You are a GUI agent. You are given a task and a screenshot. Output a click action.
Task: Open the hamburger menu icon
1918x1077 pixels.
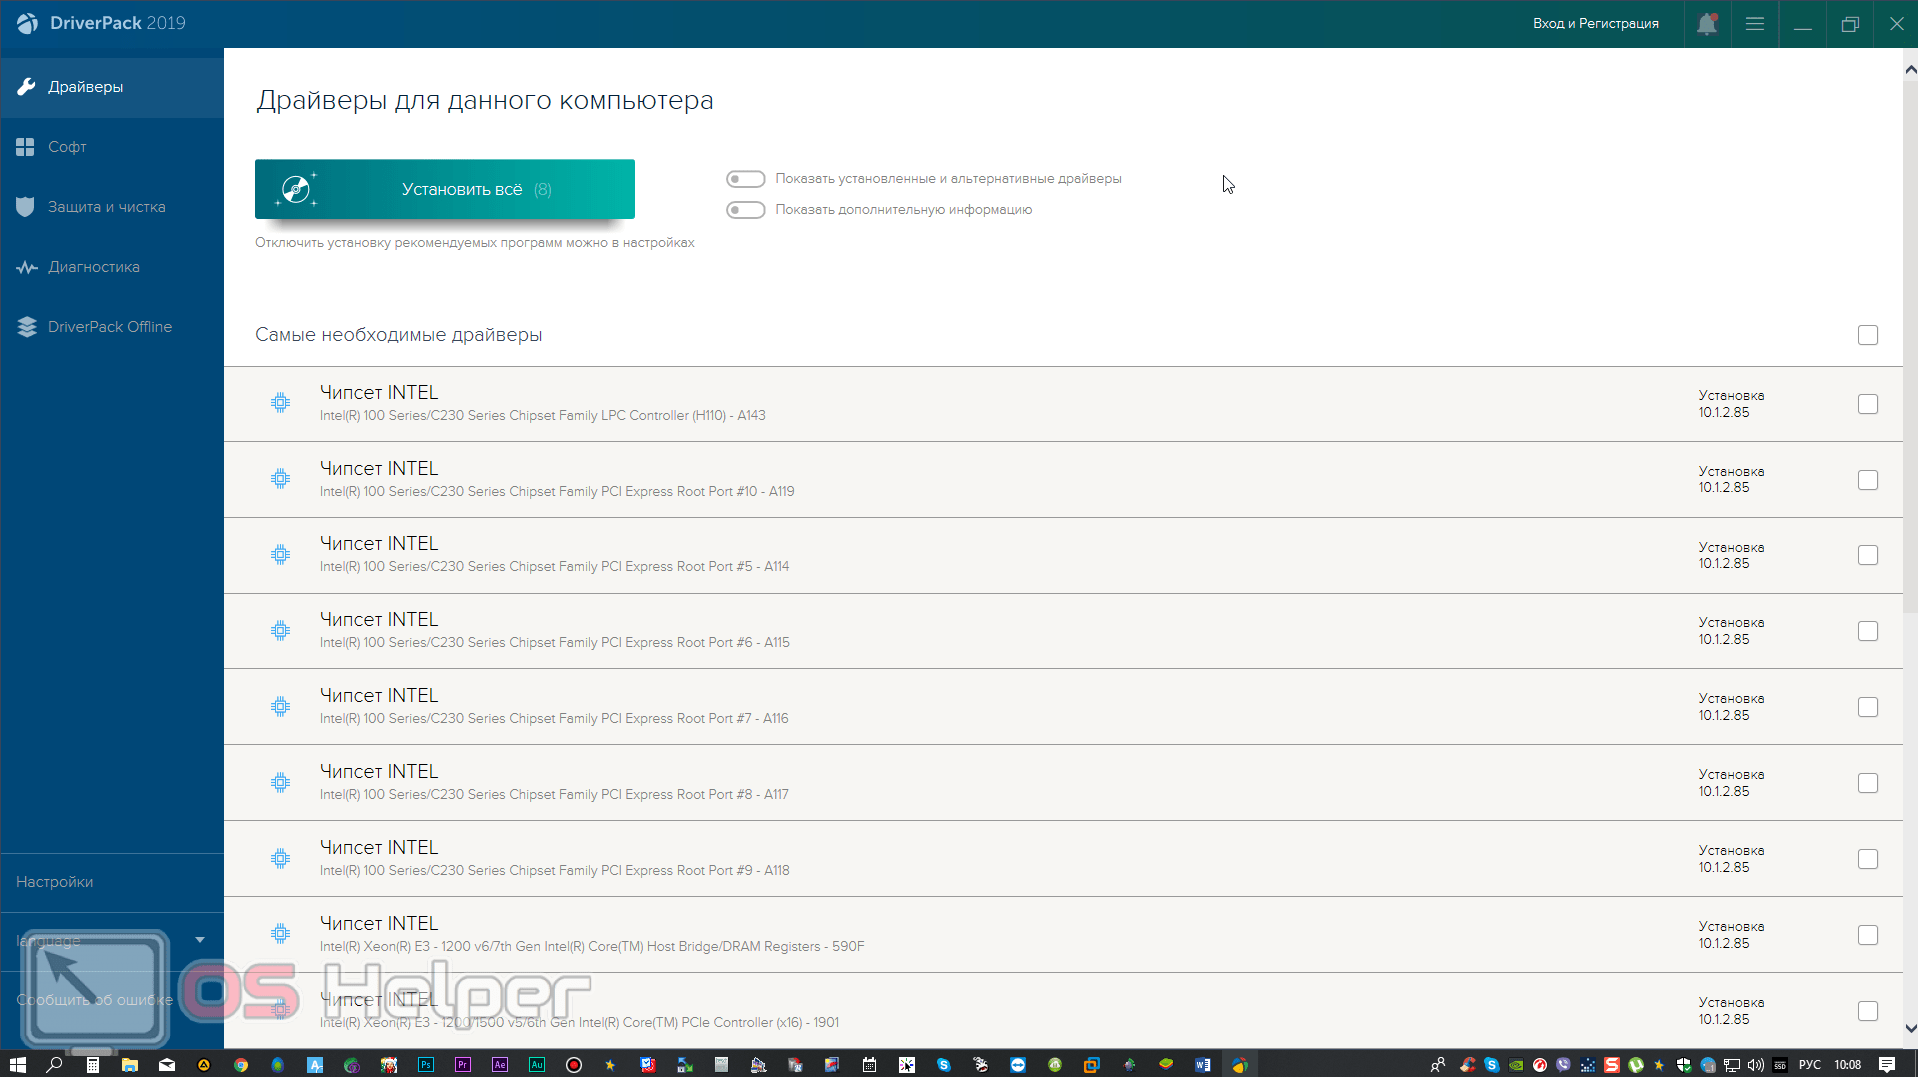tap(1754, 24)
